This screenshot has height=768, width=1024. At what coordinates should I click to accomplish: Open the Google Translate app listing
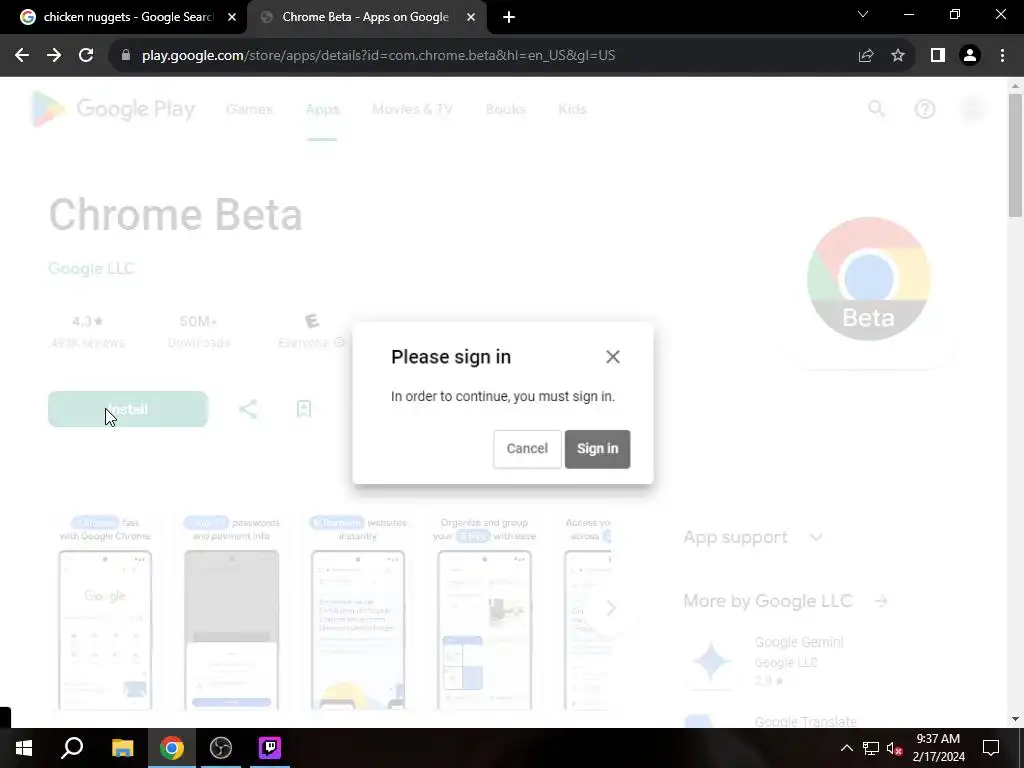coord(805,722)
